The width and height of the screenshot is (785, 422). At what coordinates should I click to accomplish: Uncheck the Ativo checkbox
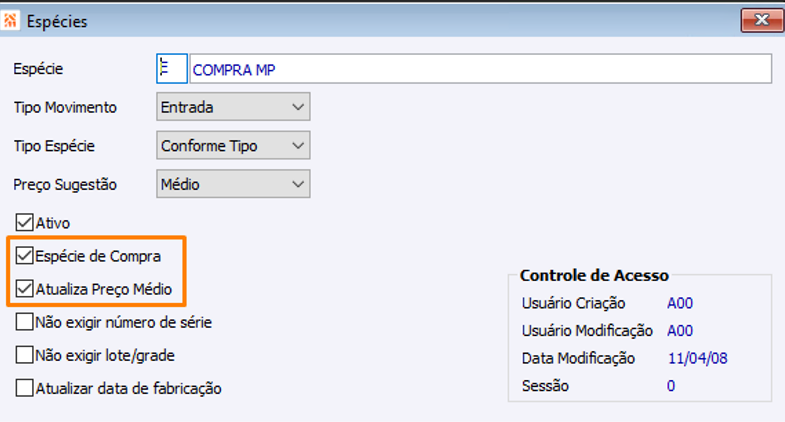[x=24, y=222]
